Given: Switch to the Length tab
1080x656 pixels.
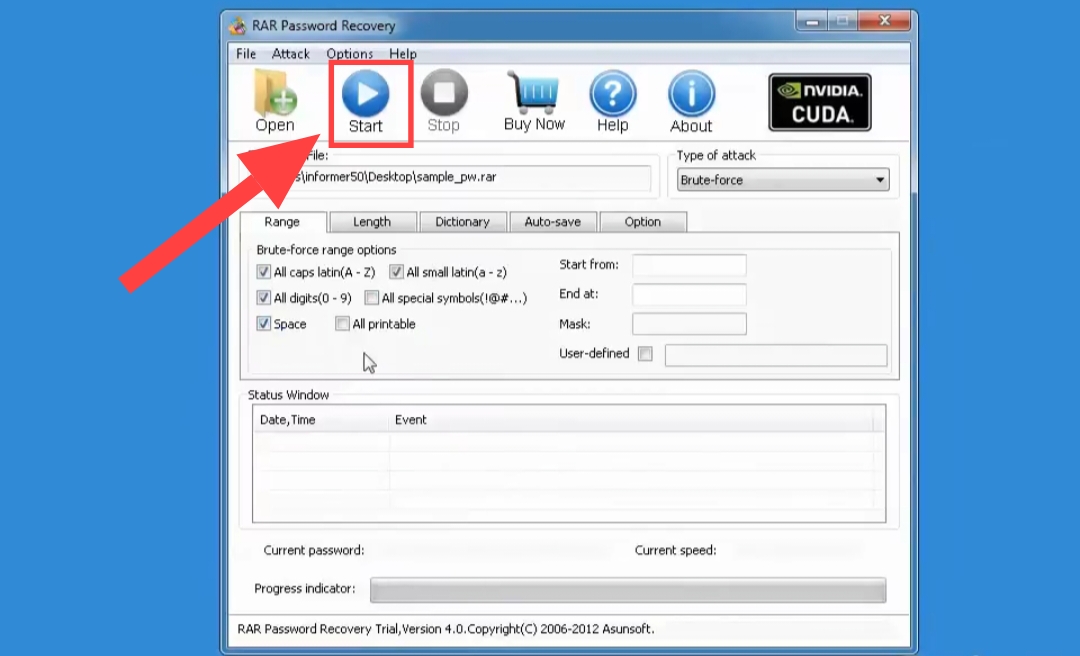Looking at the screenshot, I should pyautogui.click(x=372, y=222).
